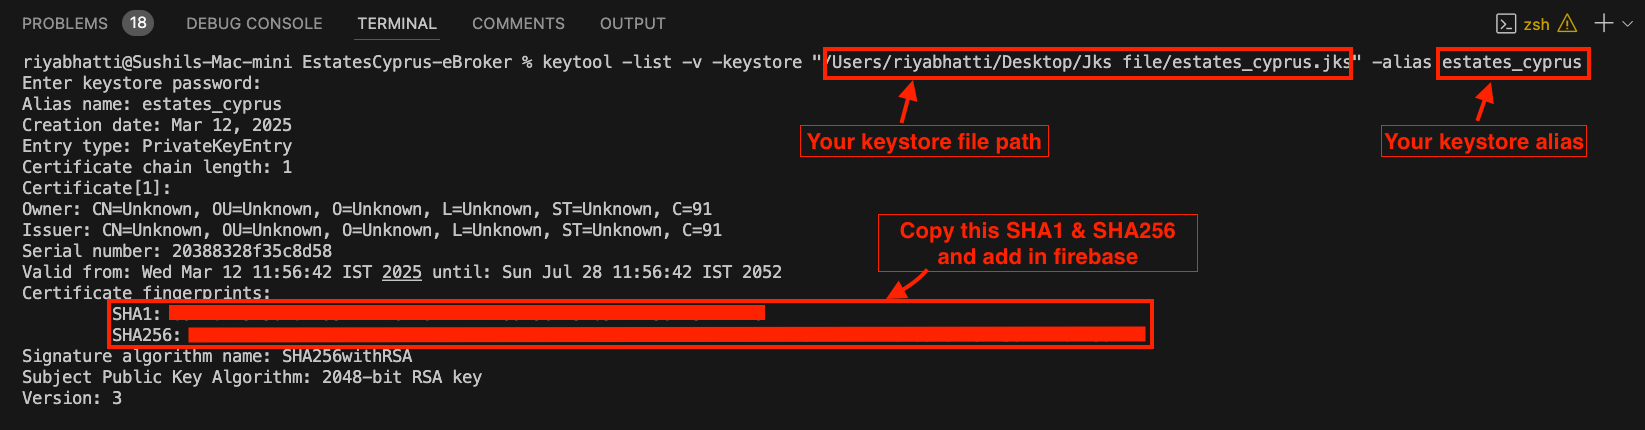Screen dimensions: 1645x430
Task: Click the underlined 2025 in Valid from
Action: pos(402,272)
